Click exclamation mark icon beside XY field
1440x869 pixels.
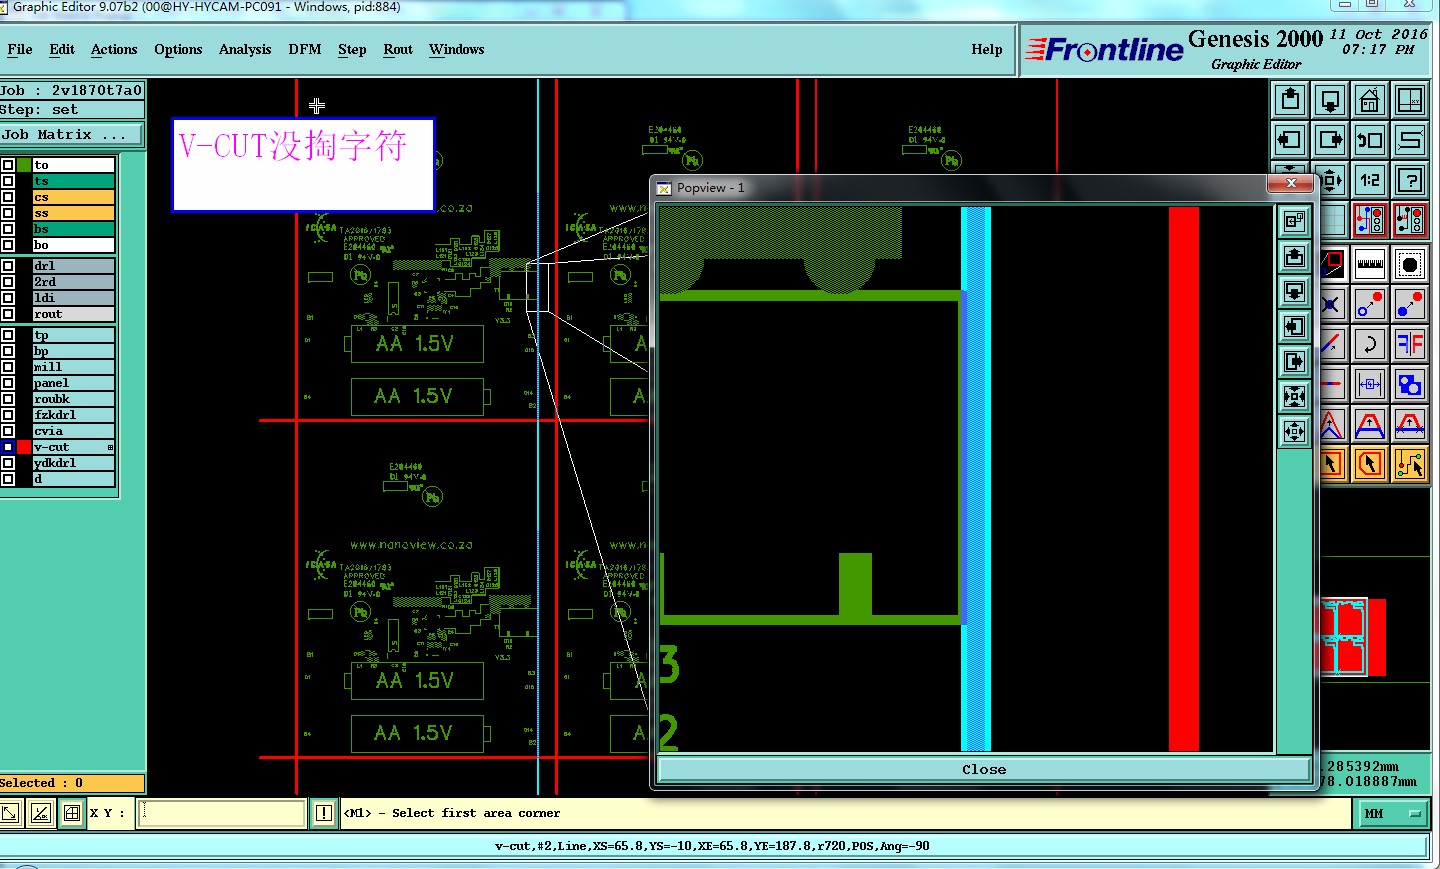coord(324,813)
